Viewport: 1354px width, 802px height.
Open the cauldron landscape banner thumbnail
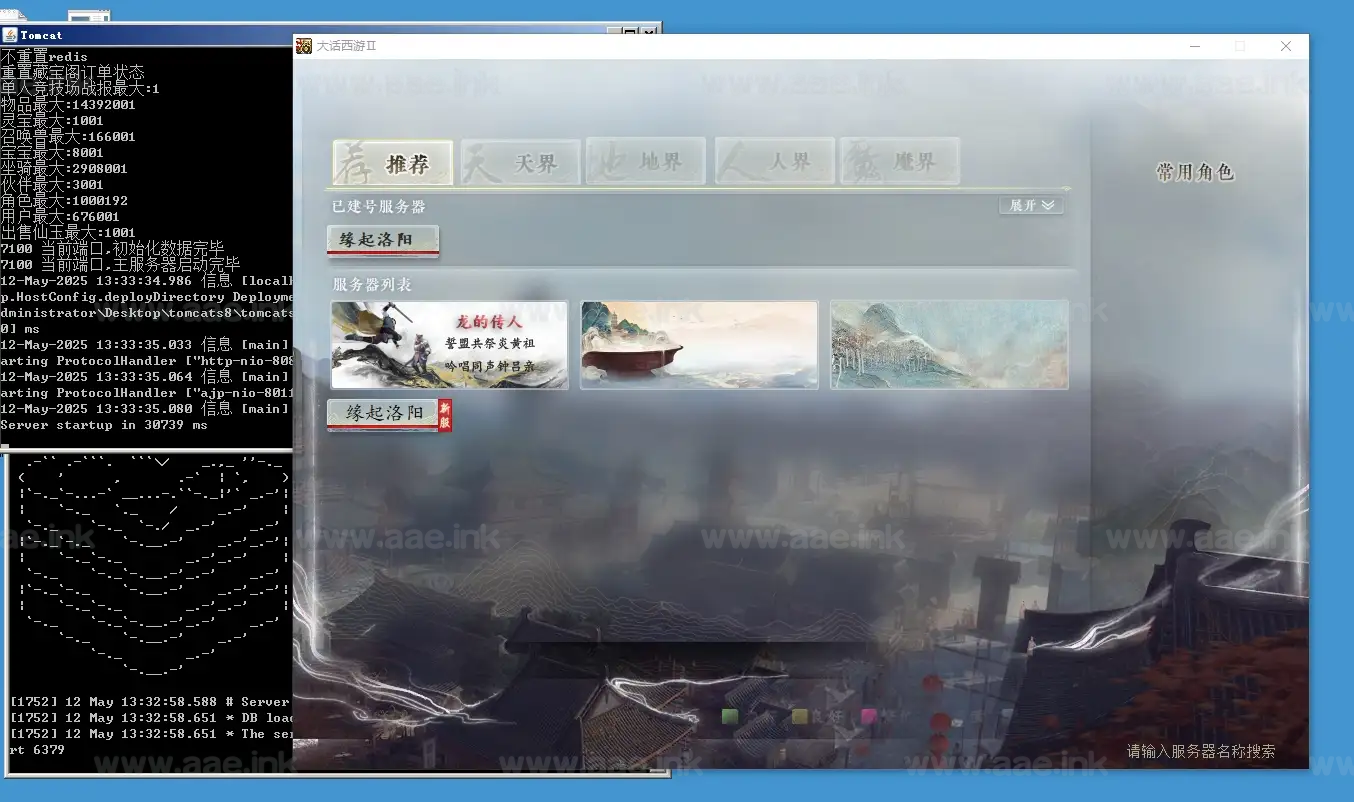(699, 345)
